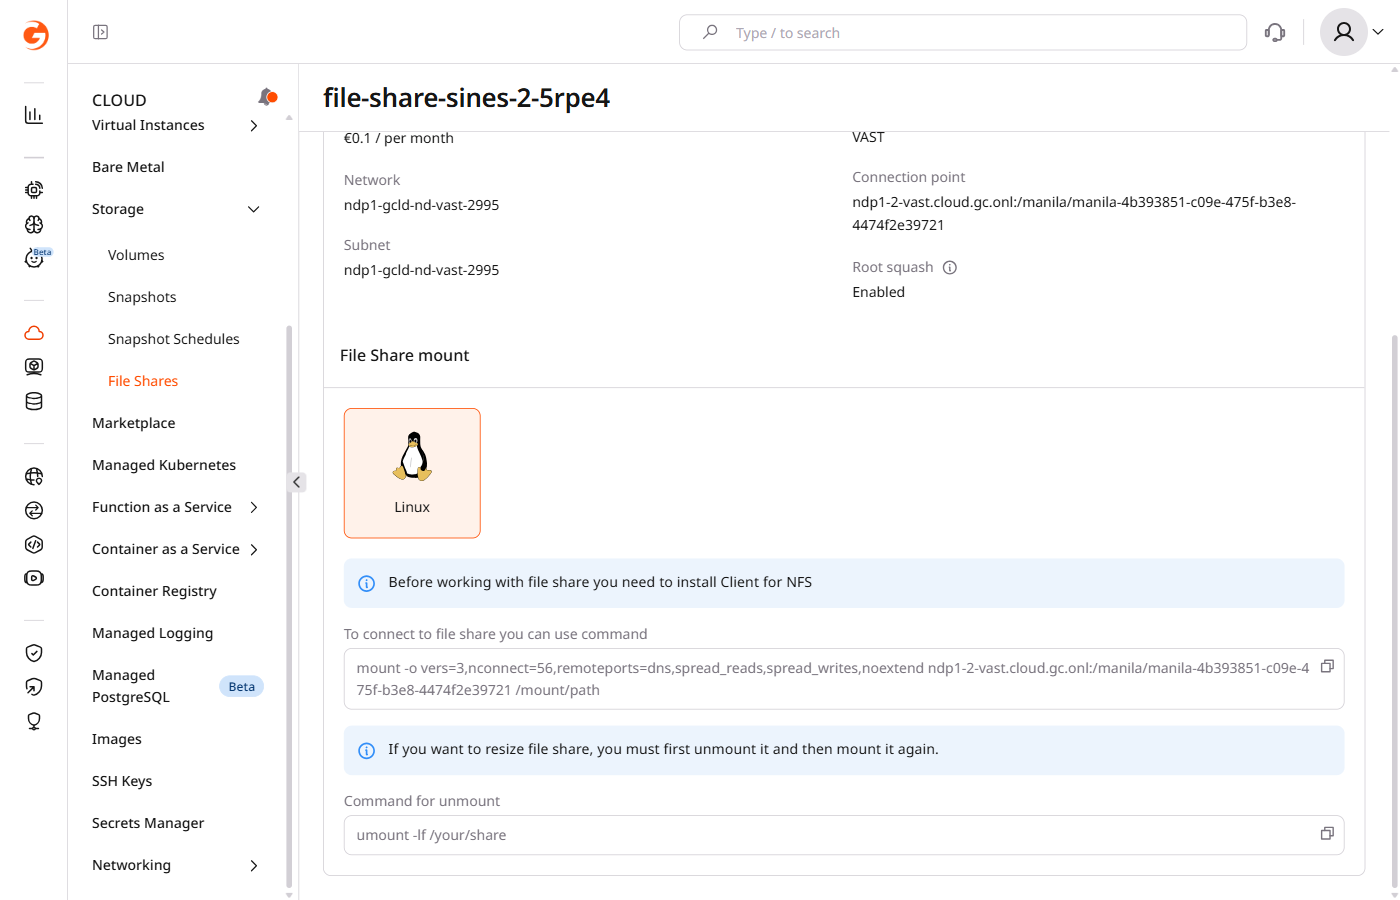Open Managed PostgreSQL Beta item
This screenshot has height=900, width=1400.
pyautogui.click(x=177, y=686)
